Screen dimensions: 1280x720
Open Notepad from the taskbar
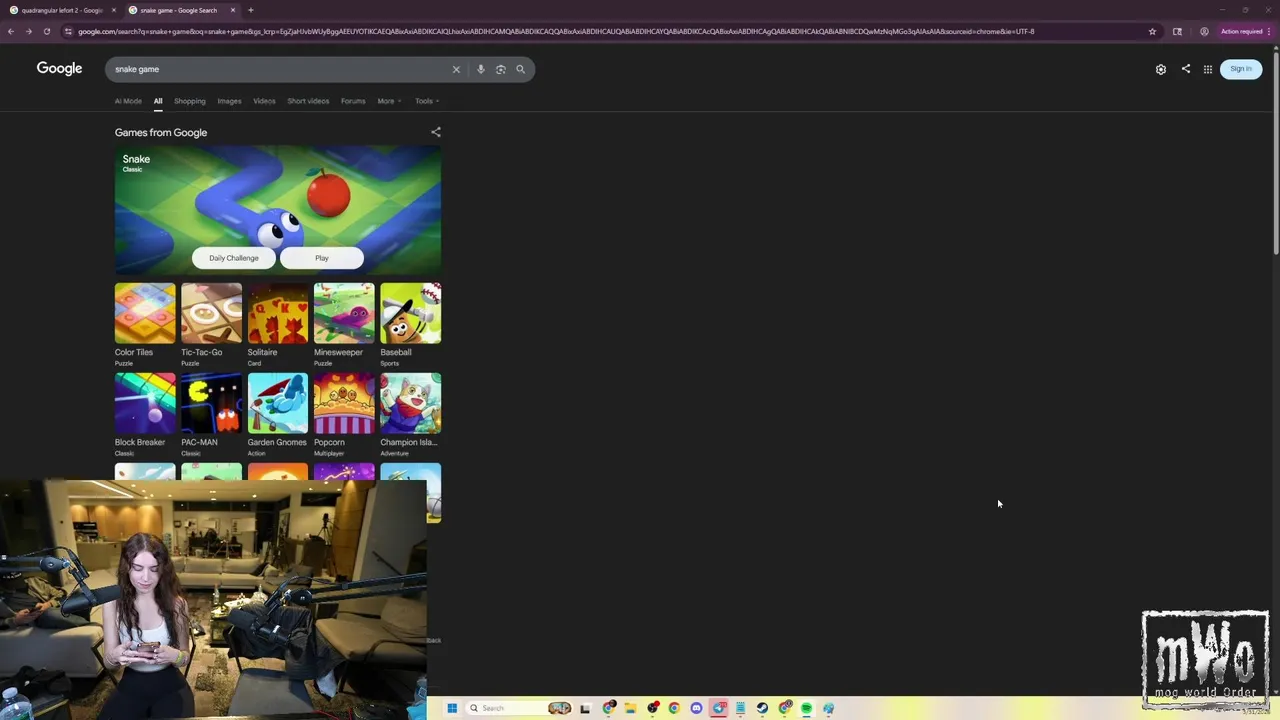coord(740,708)
